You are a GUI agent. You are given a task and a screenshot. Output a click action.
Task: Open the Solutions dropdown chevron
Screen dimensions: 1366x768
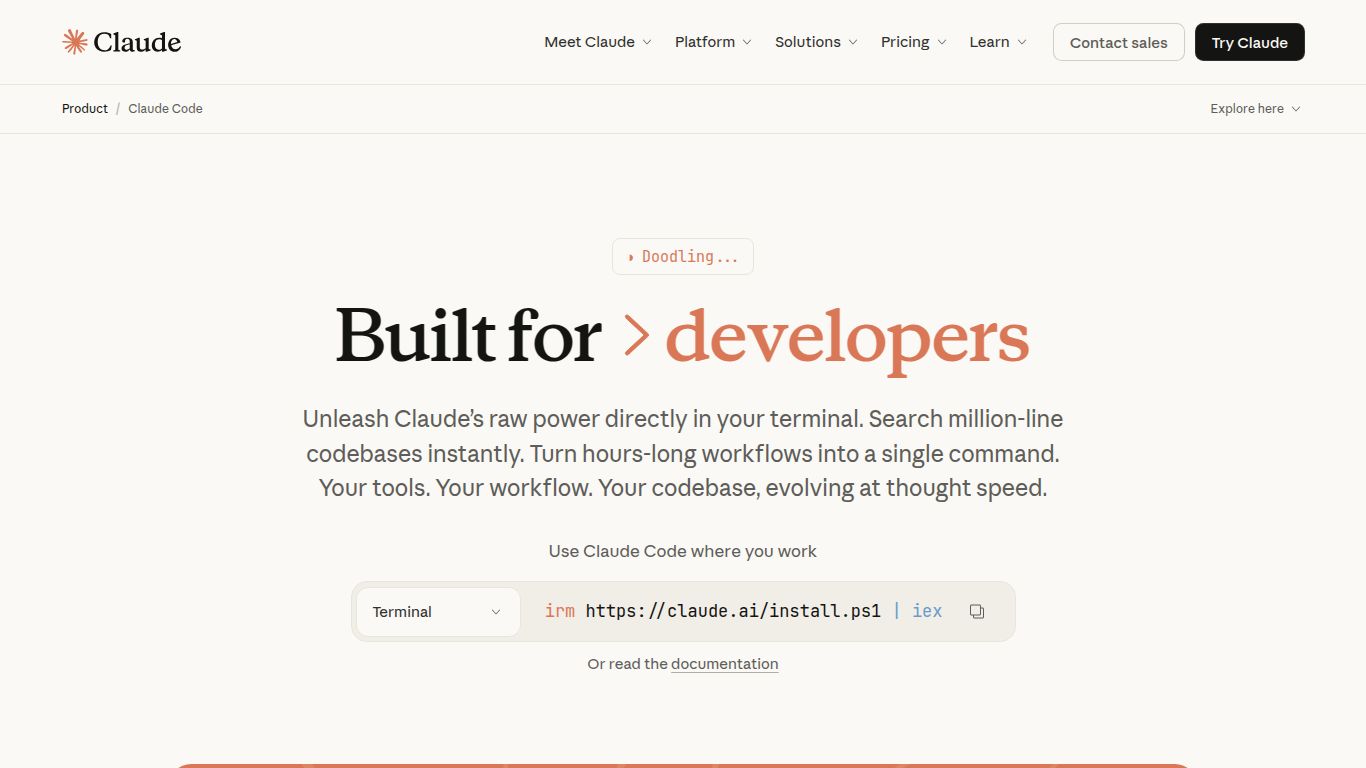853,42
